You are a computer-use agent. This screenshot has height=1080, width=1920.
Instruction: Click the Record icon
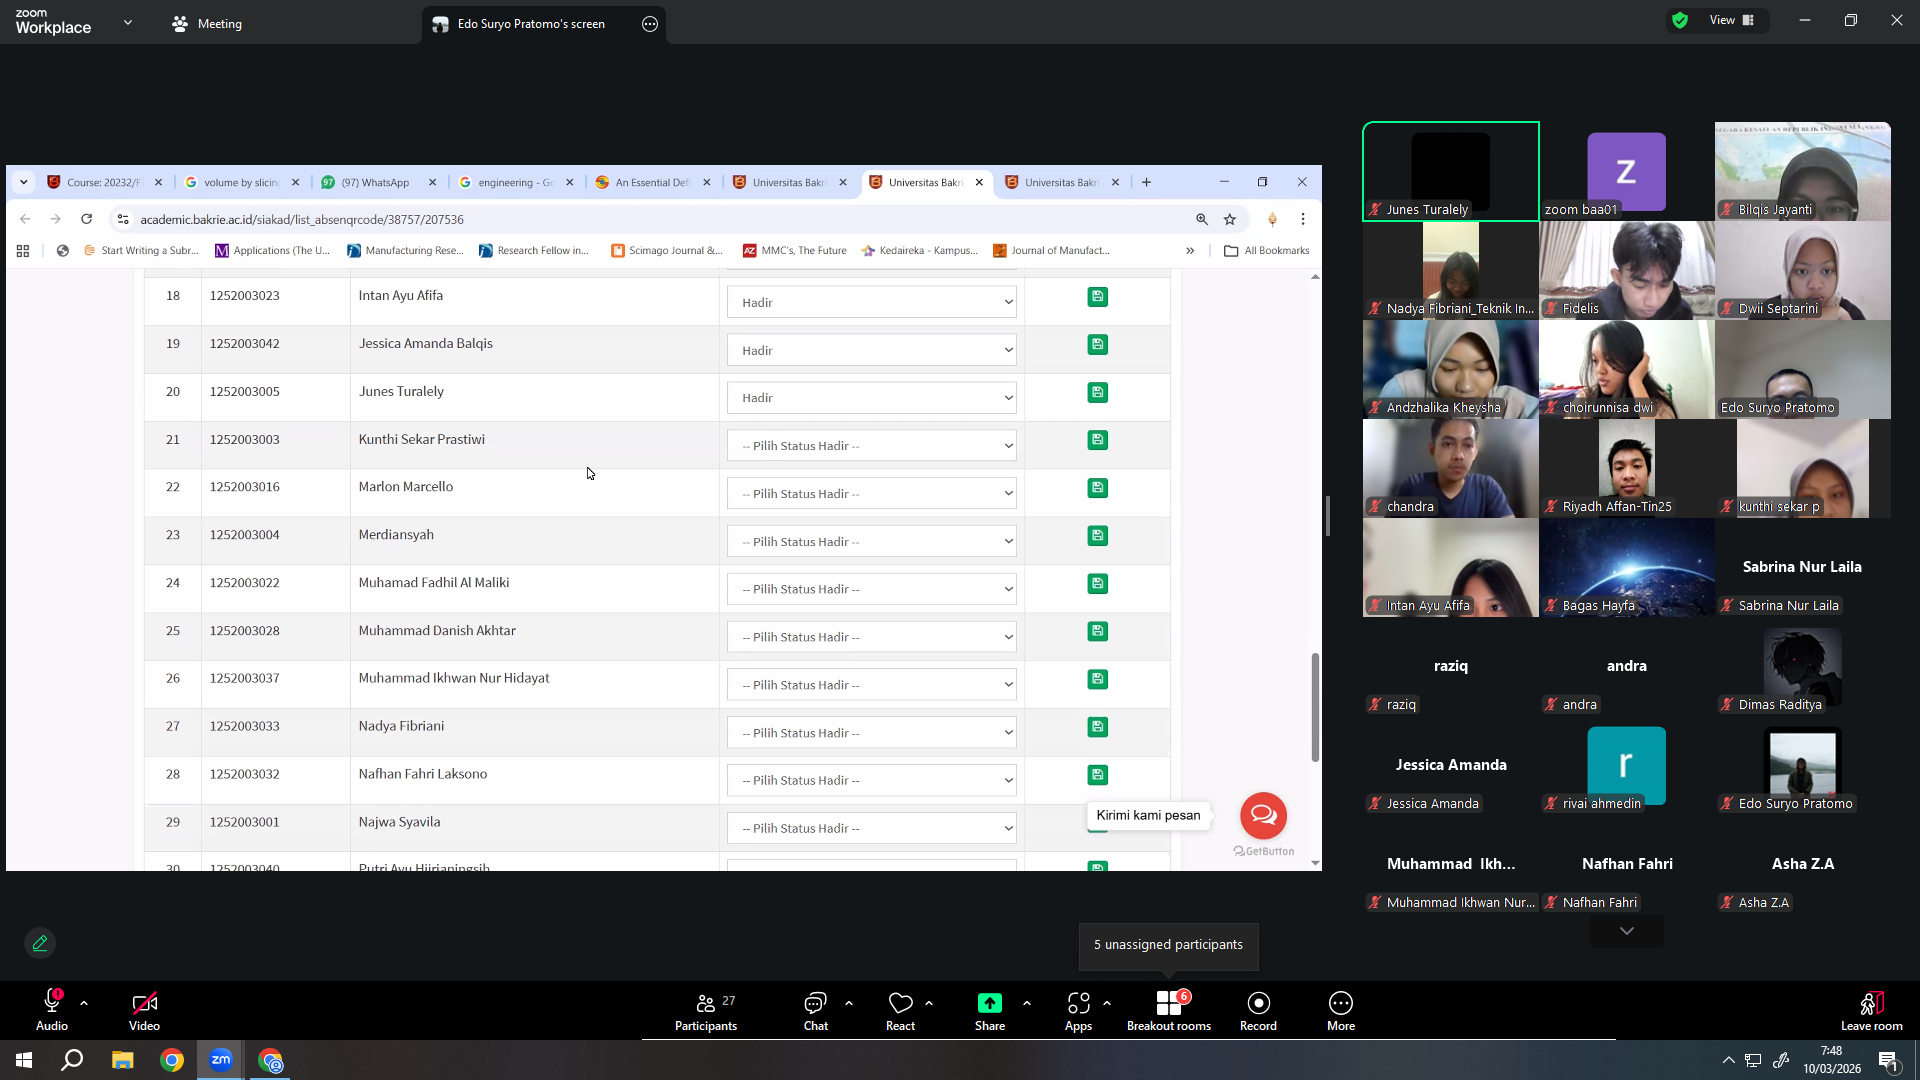pos(1259,1003)
